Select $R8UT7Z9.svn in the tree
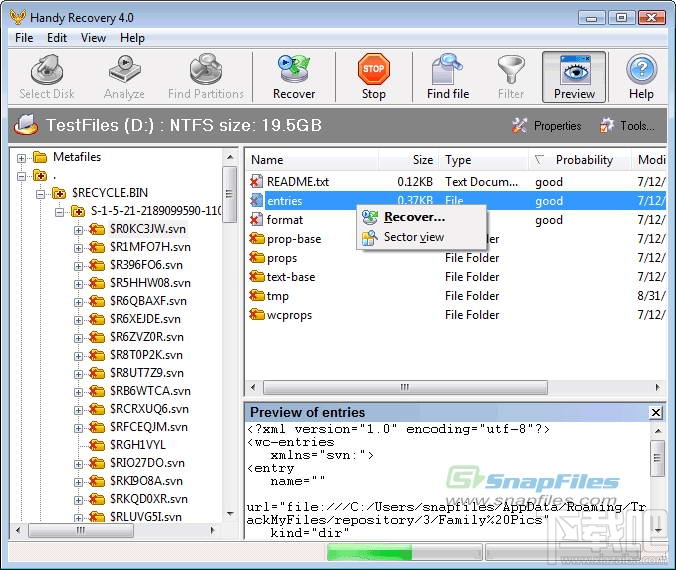The width and height of the screenshot is (676, 570). [x=147, y=373]
